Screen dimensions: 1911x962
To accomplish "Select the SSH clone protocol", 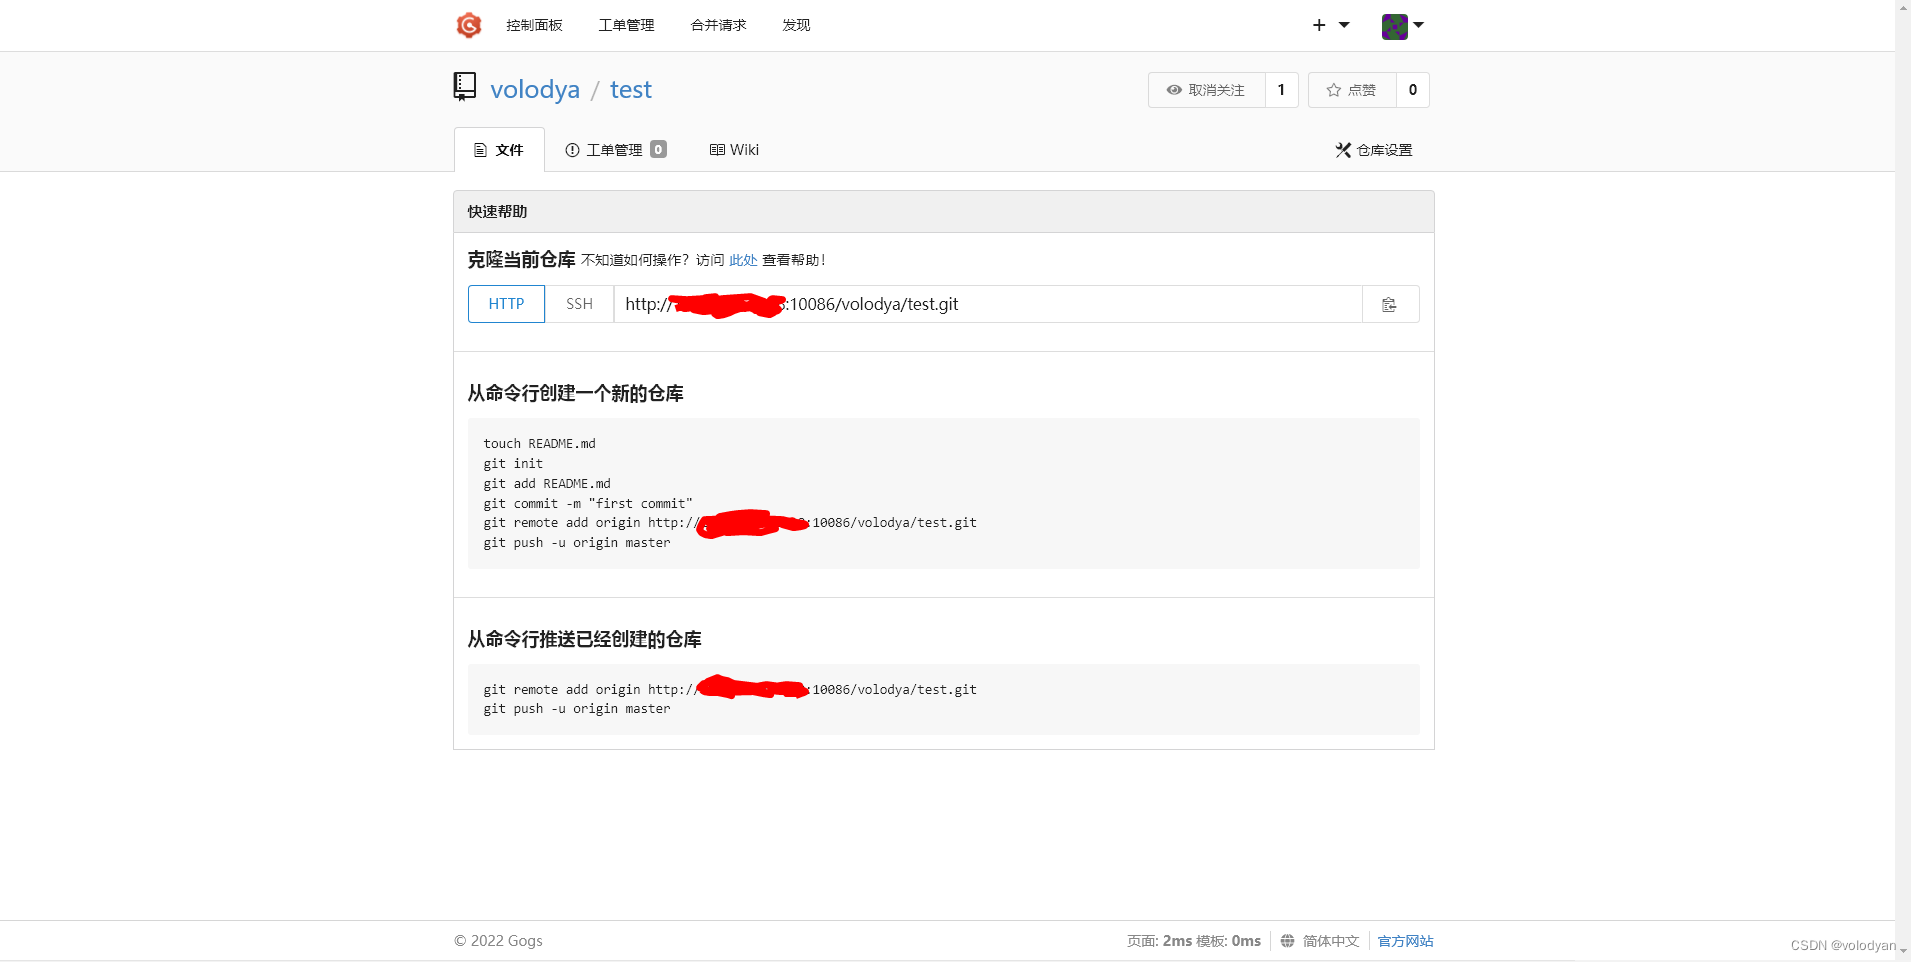I will [x=579, y=304].
